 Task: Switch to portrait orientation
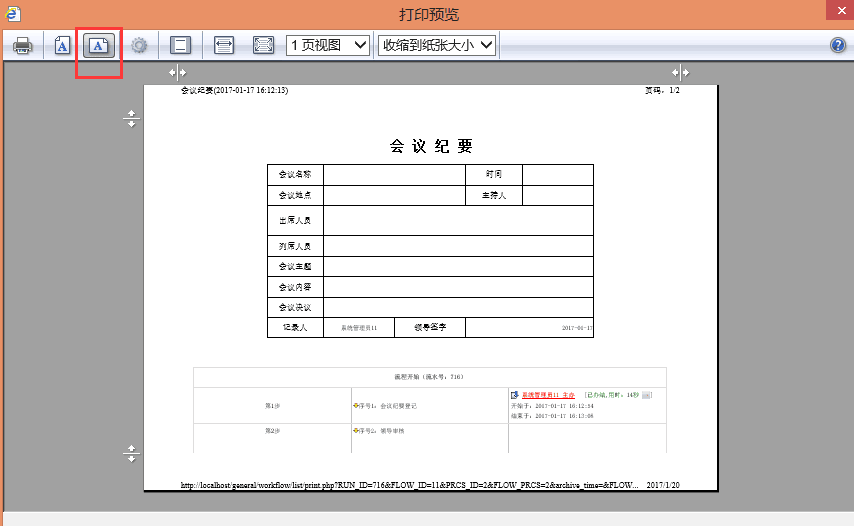pyautogui.click(x=62, y=45)
